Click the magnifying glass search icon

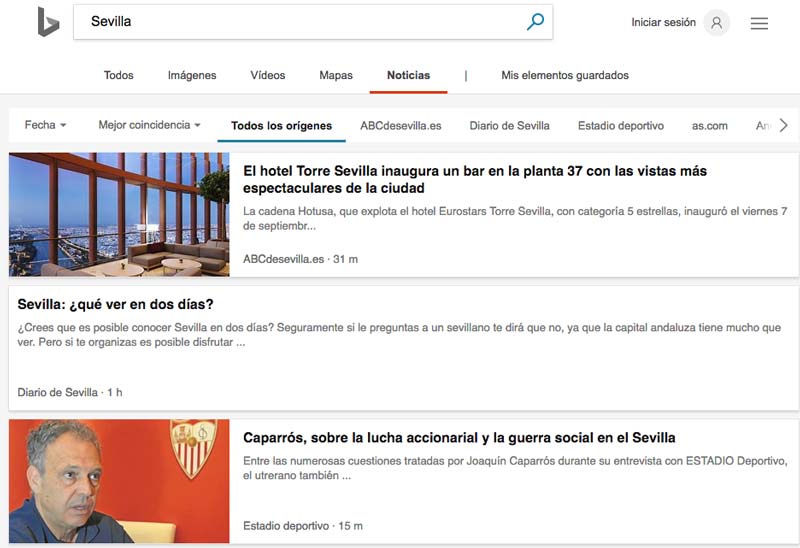point(535,22)
